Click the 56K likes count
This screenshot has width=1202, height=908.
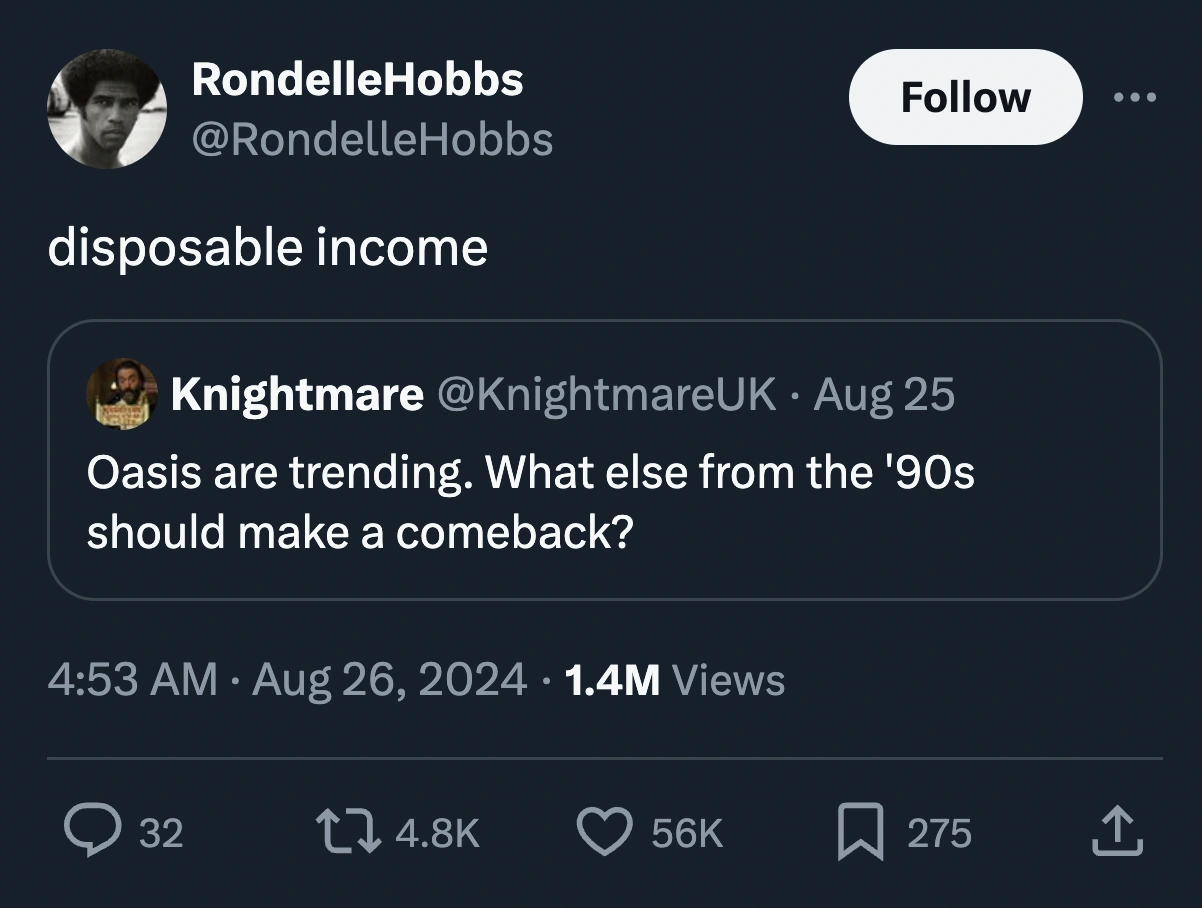coord(686,833)
